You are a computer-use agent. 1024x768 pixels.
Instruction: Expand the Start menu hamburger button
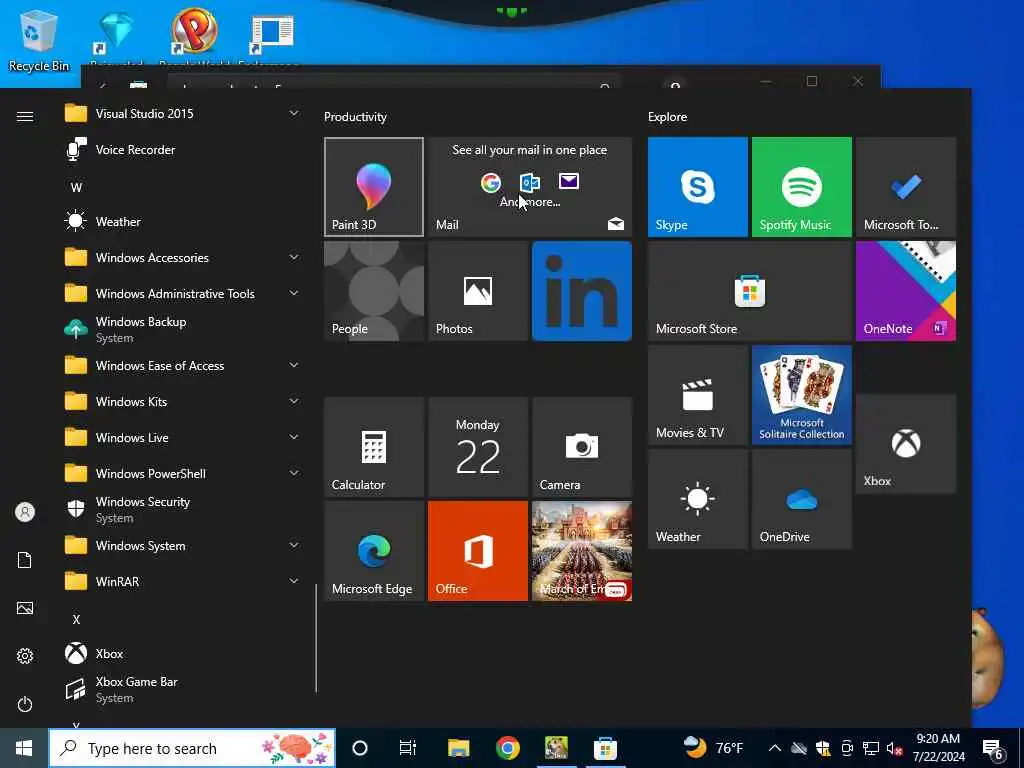click(25, 116)
